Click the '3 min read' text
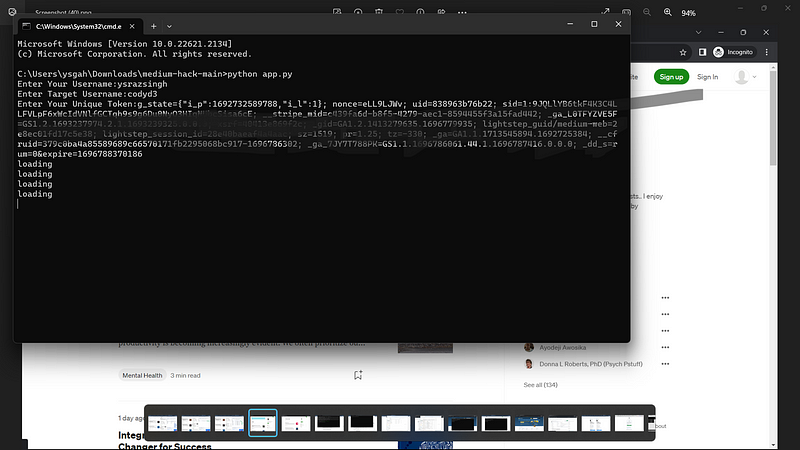 (185, 376)
